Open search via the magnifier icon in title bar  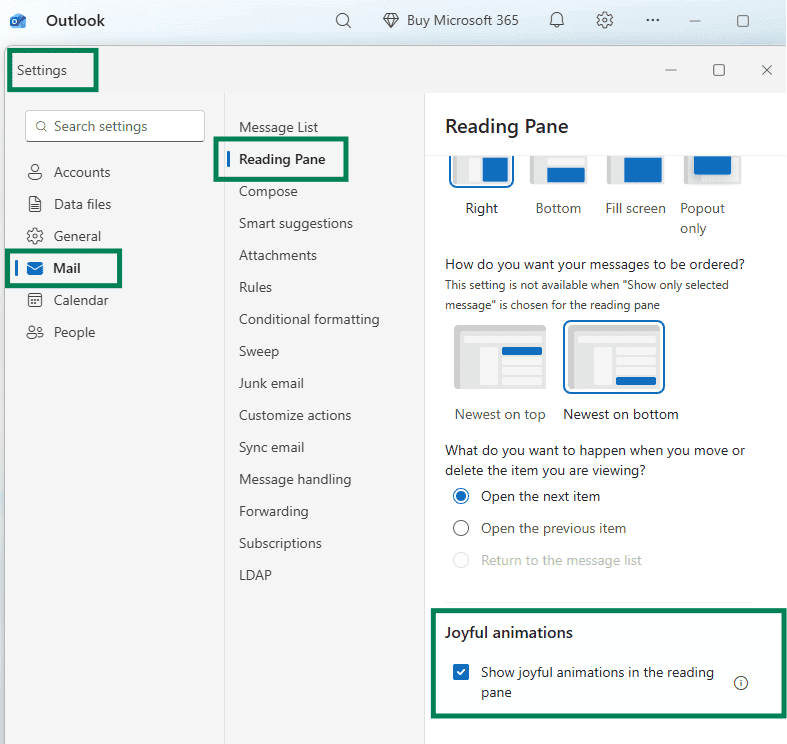pyautogui.click(x=343, y=21)
